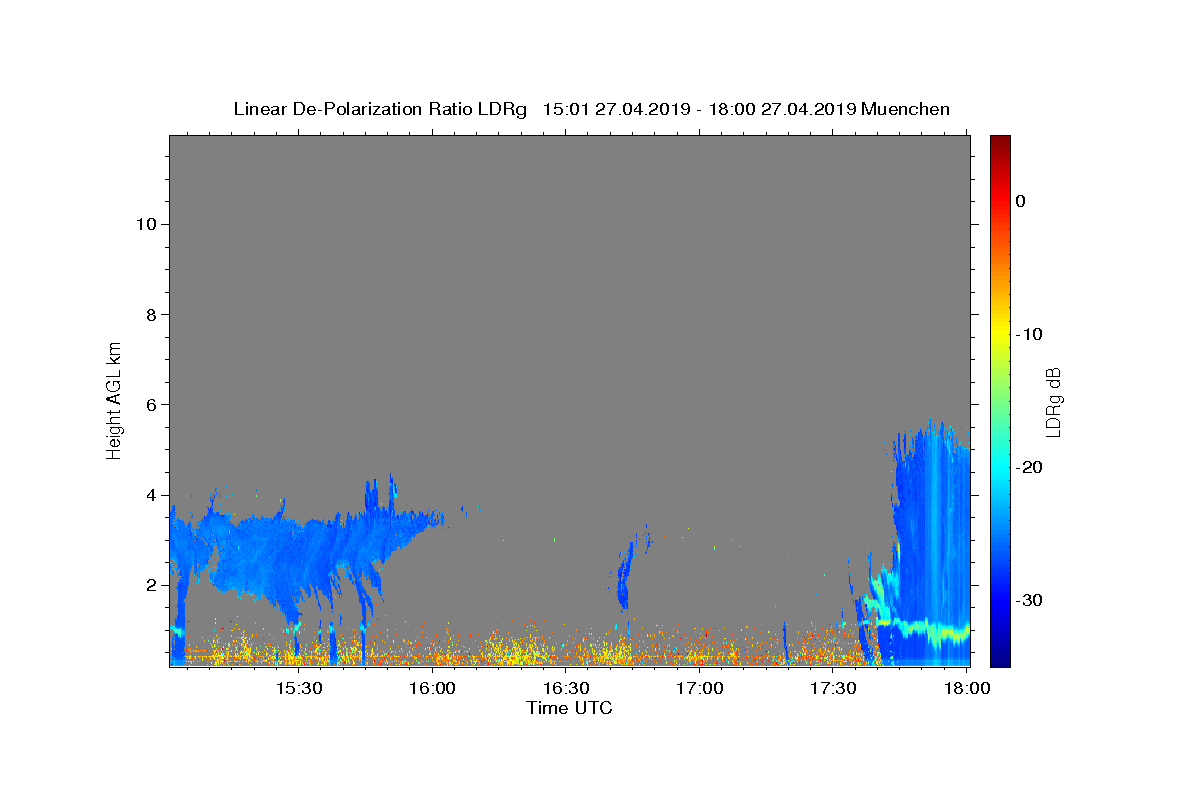Click the plot title 'Linear De-Polarization Ratio LDRg'
Viewport: 1200px width, 800px height.
click(380, 109)
